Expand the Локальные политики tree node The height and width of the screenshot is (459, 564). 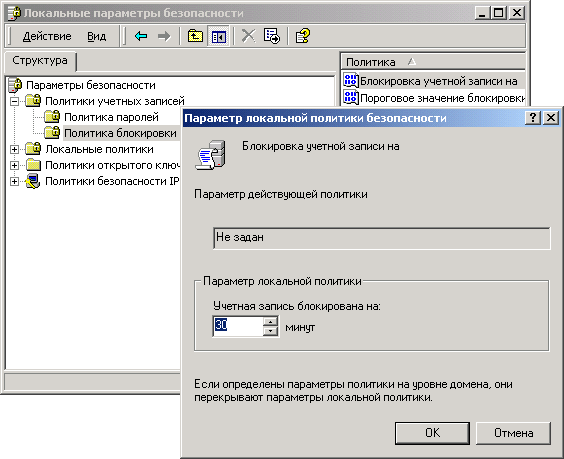click(14, 149)
